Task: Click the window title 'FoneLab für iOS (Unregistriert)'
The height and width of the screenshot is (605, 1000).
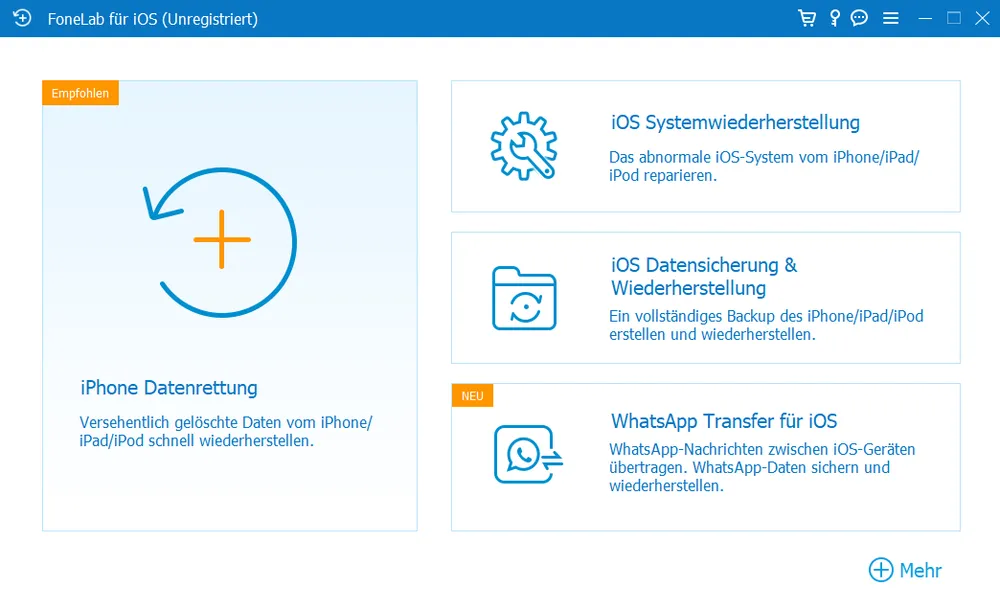Action: point(152,19)
